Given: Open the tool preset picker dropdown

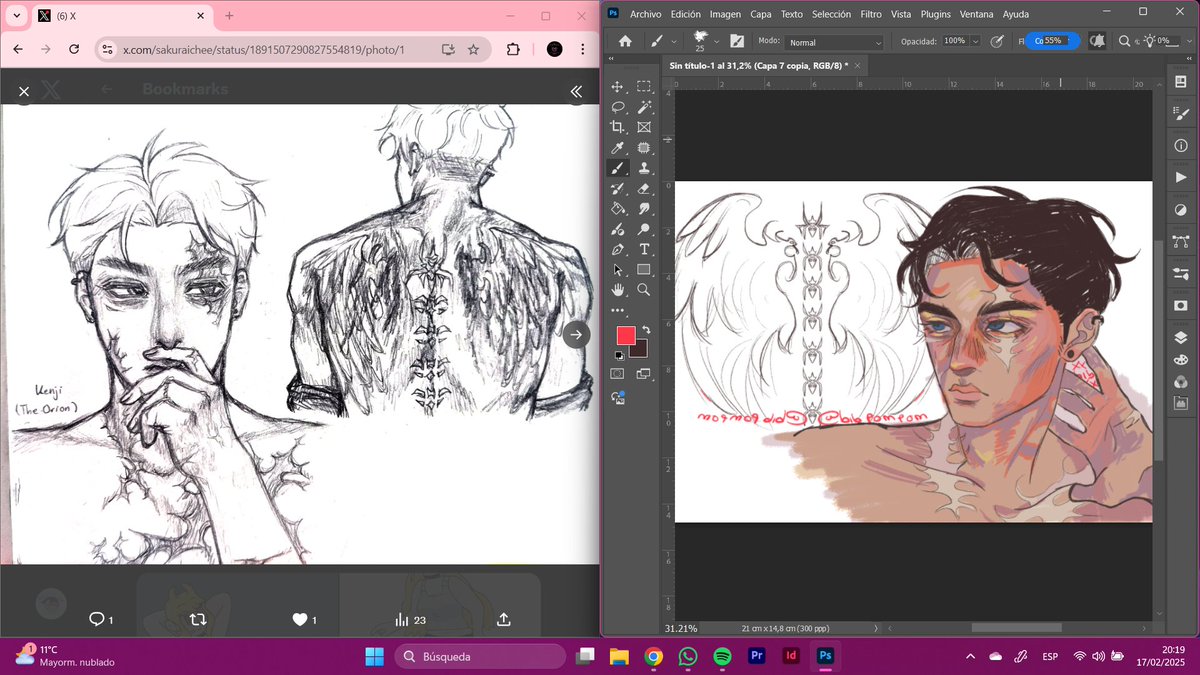Looking at the screenshot, I should click(x=675, y=42).
